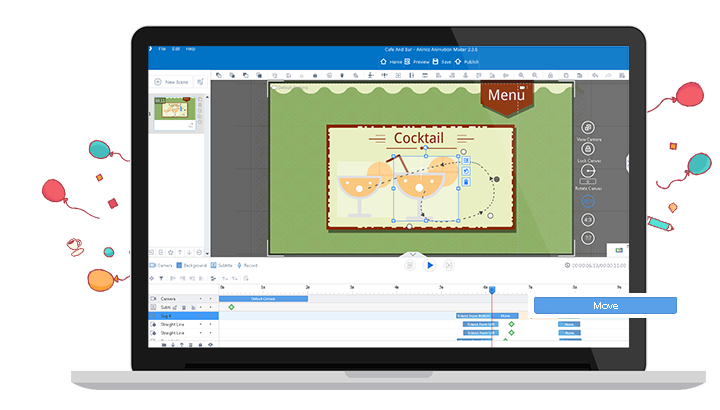Click the Publish button
This screenshot has height=410, width=720.
click(x=467, y=62)
